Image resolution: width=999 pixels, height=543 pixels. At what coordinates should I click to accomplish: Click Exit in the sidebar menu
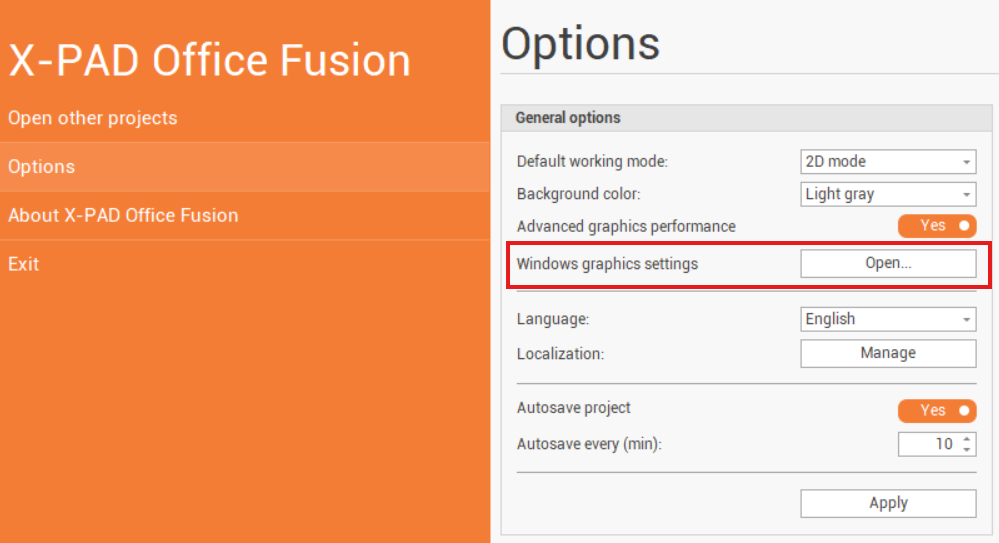[x=24, y=264]
